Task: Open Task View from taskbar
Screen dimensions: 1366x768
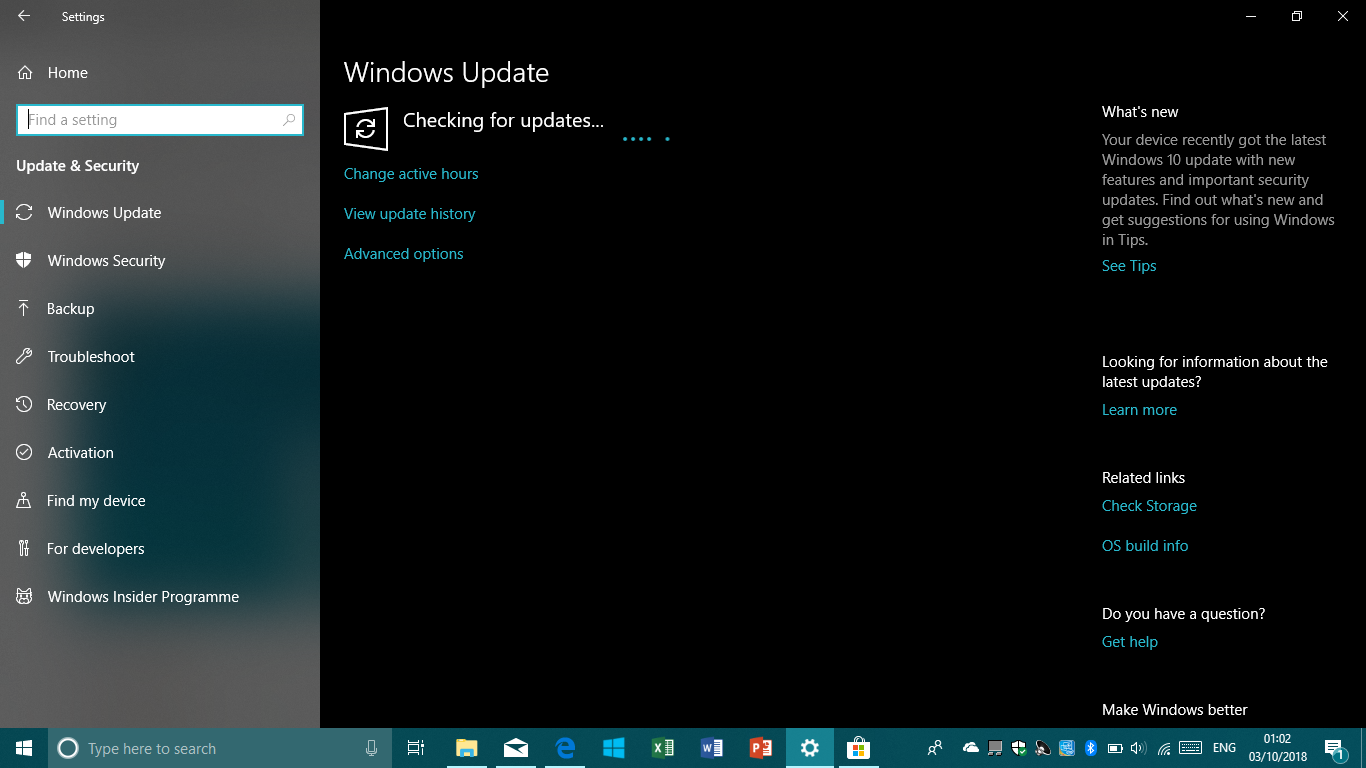Action: (416, 748)
